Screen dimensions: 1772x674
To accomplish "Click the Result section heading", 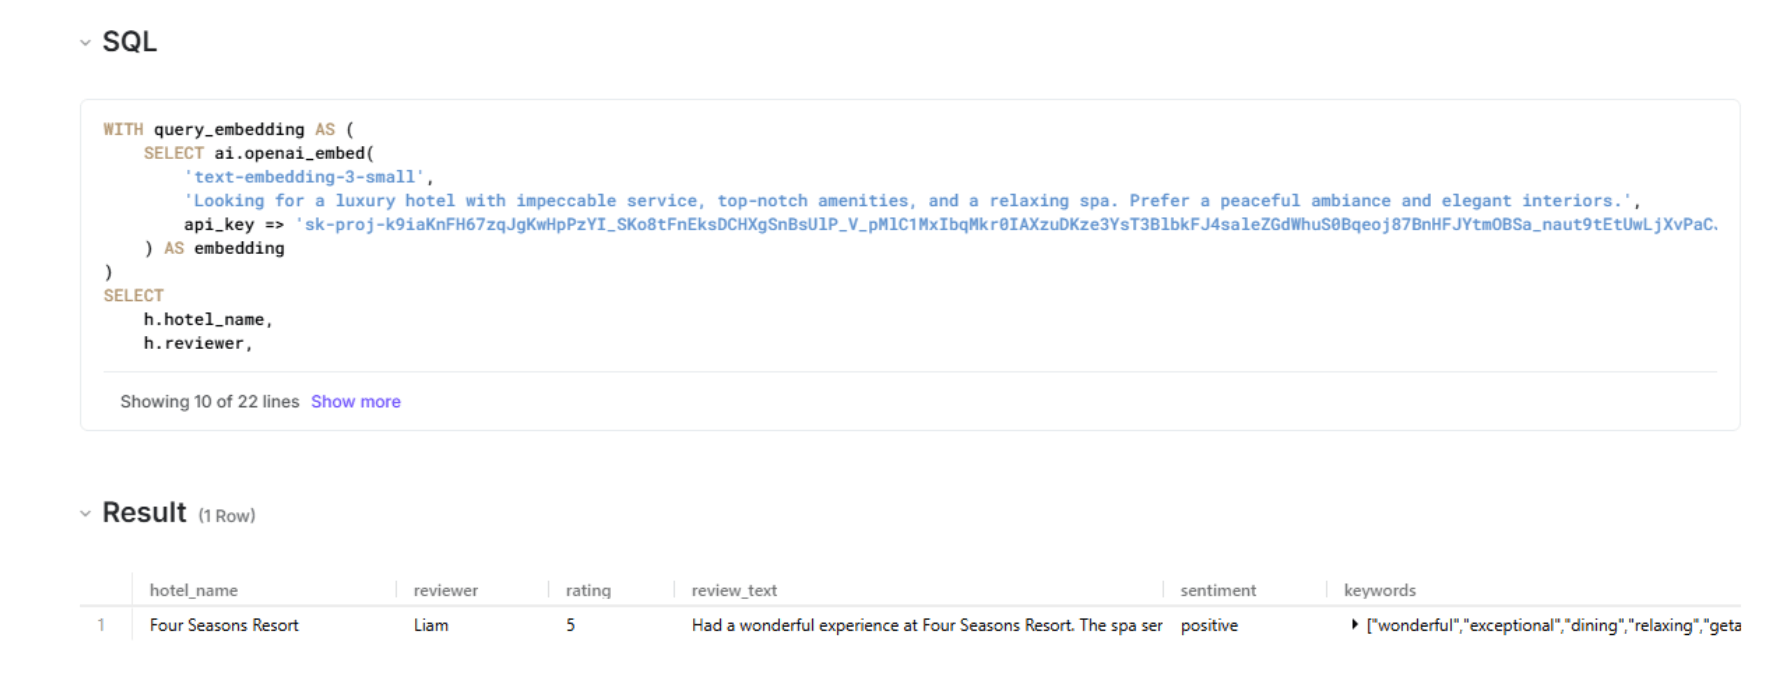I will 144,513.
